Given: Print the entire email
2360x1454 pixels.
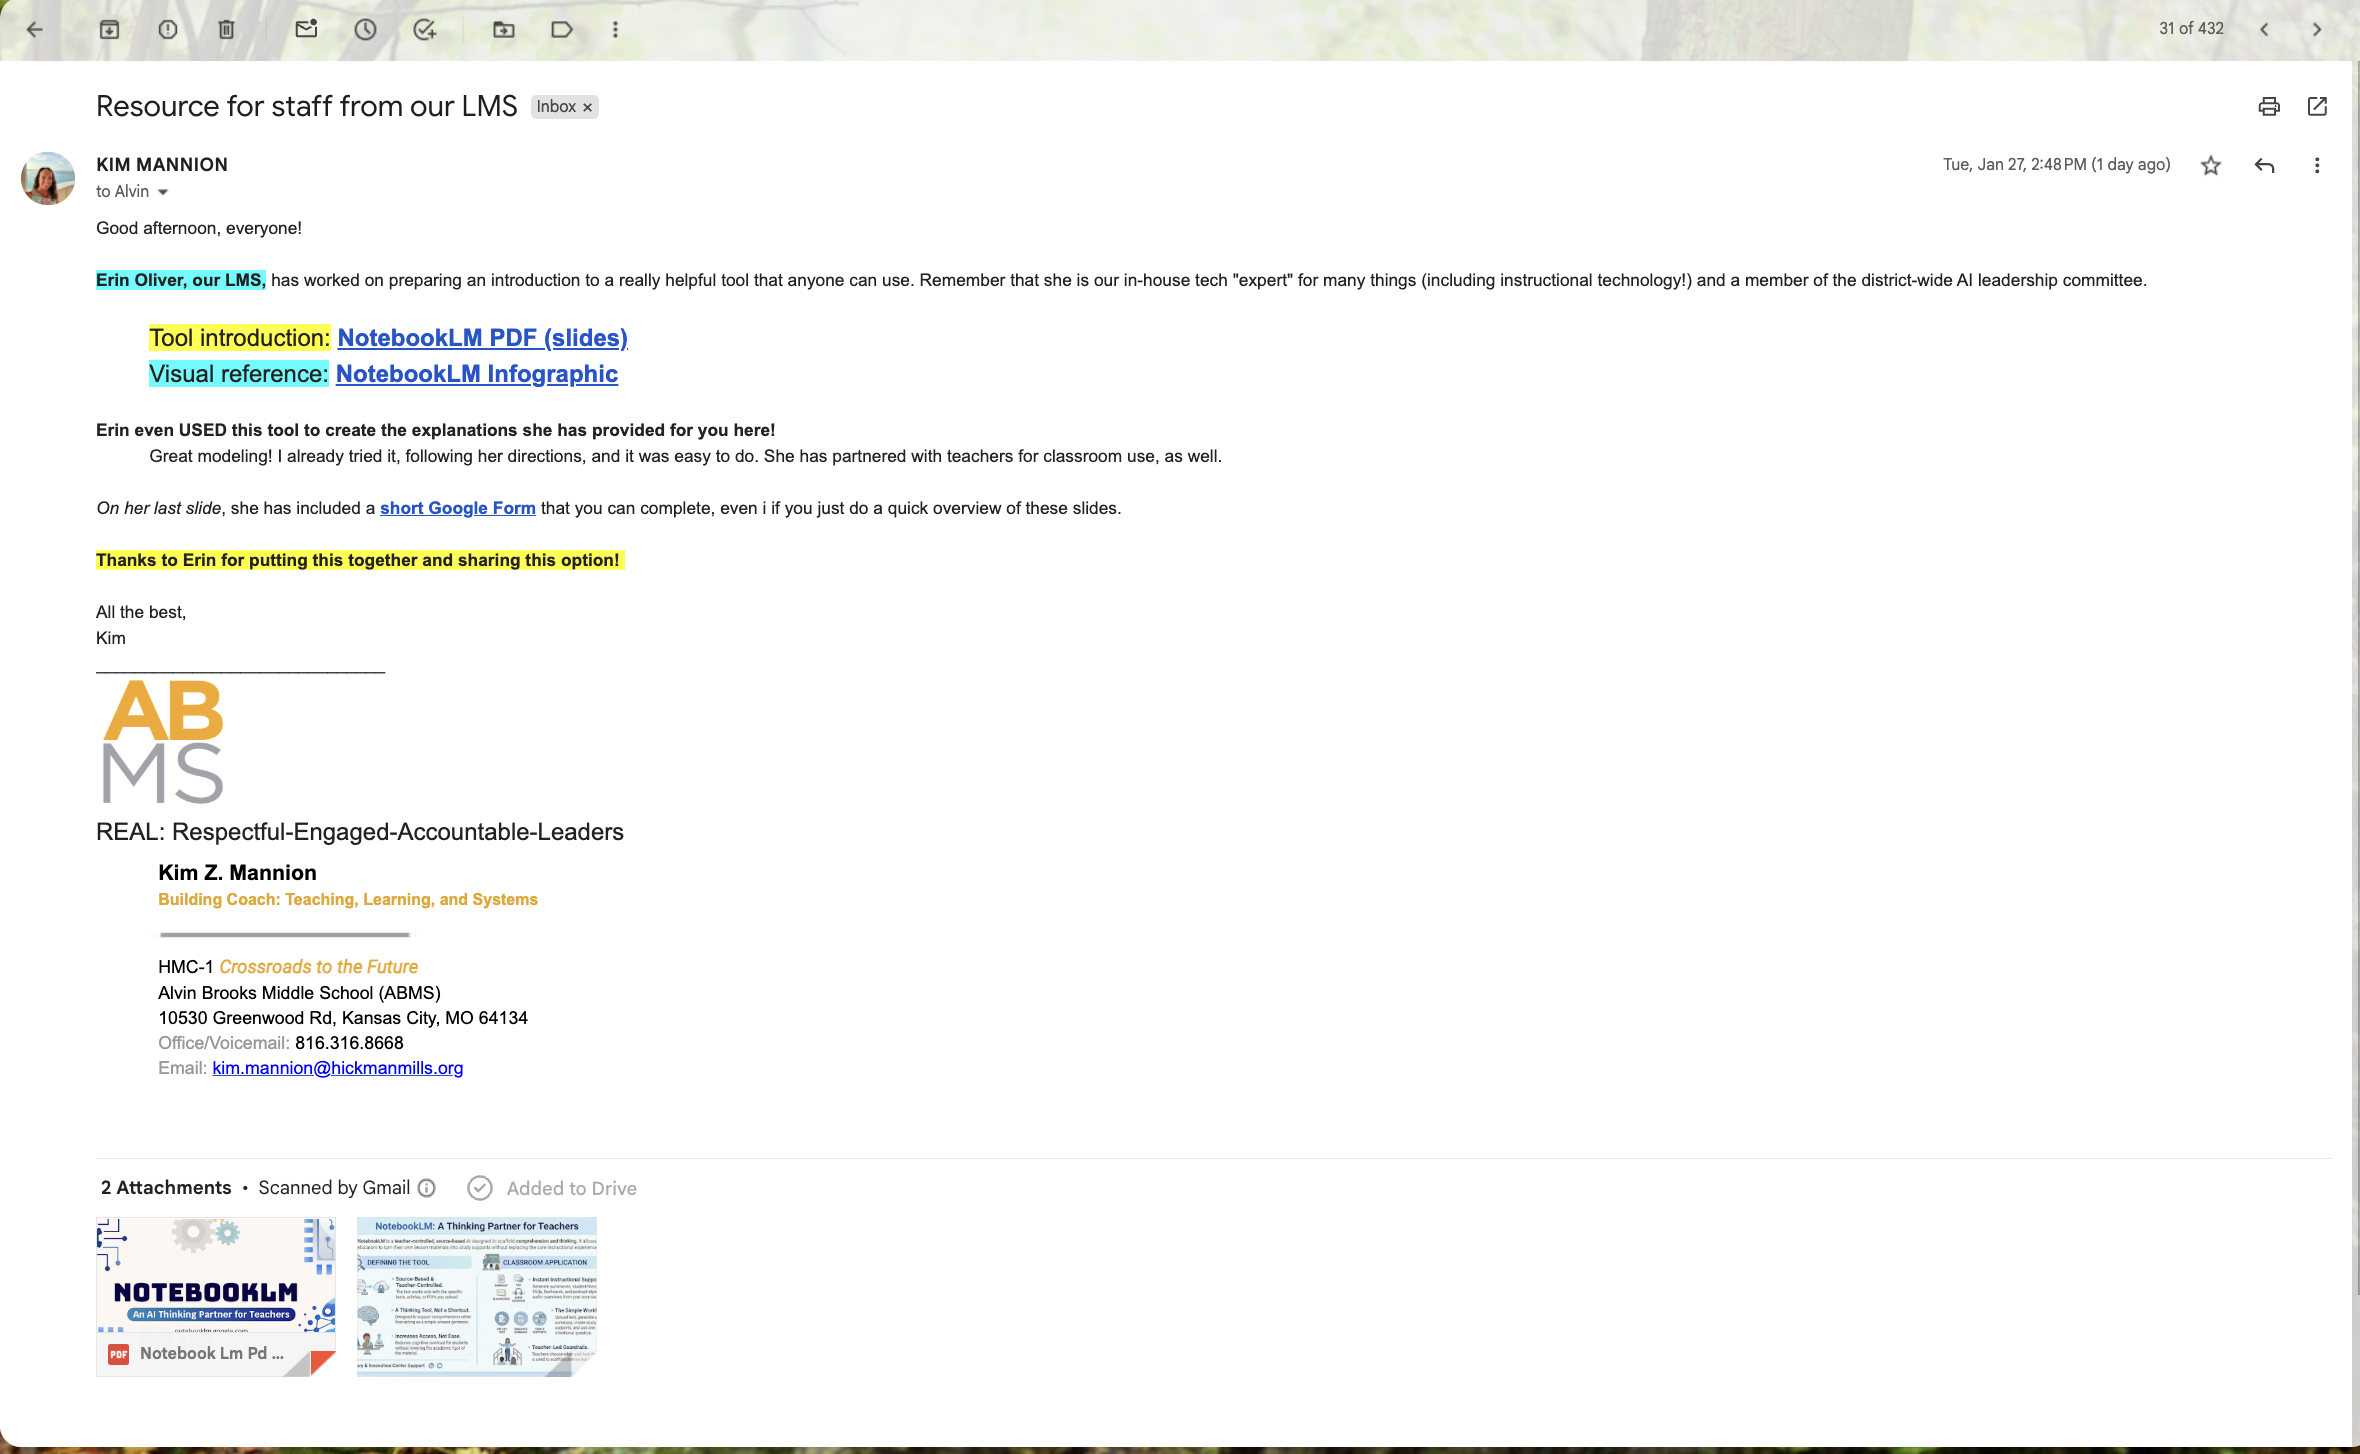Looking at the screenshot, I should click(2269, 107).
